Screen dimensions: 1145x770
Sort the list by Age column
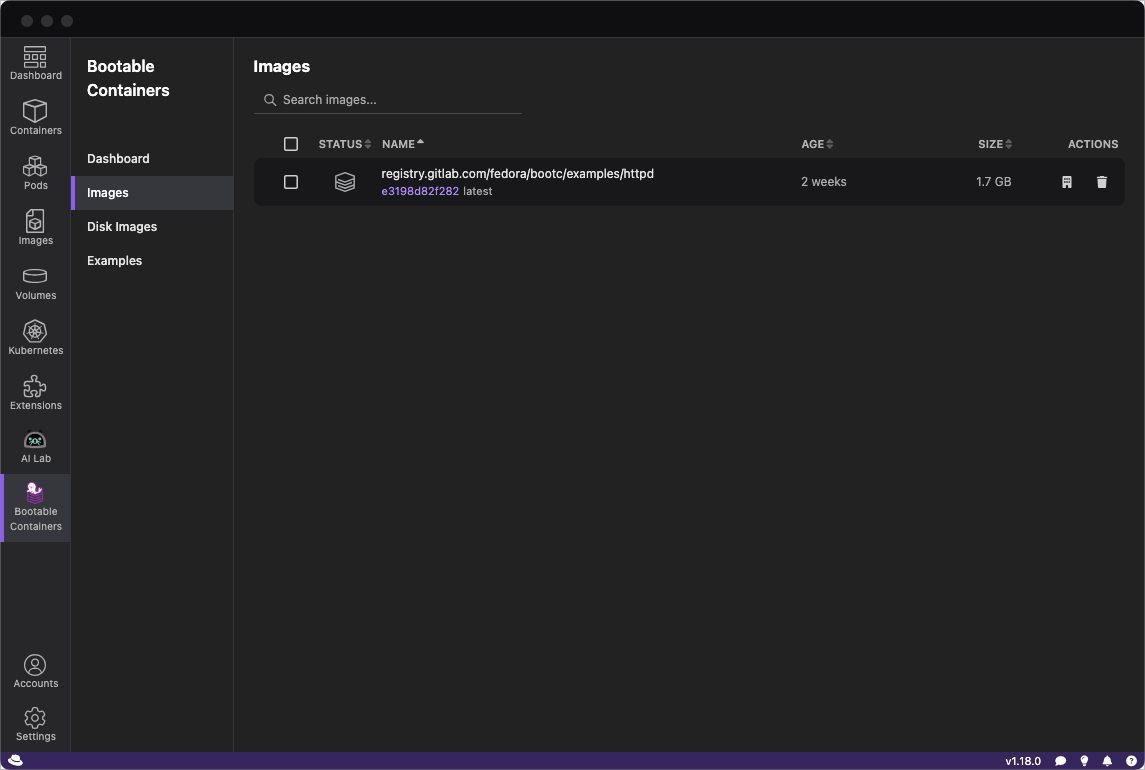coord(816,144)
